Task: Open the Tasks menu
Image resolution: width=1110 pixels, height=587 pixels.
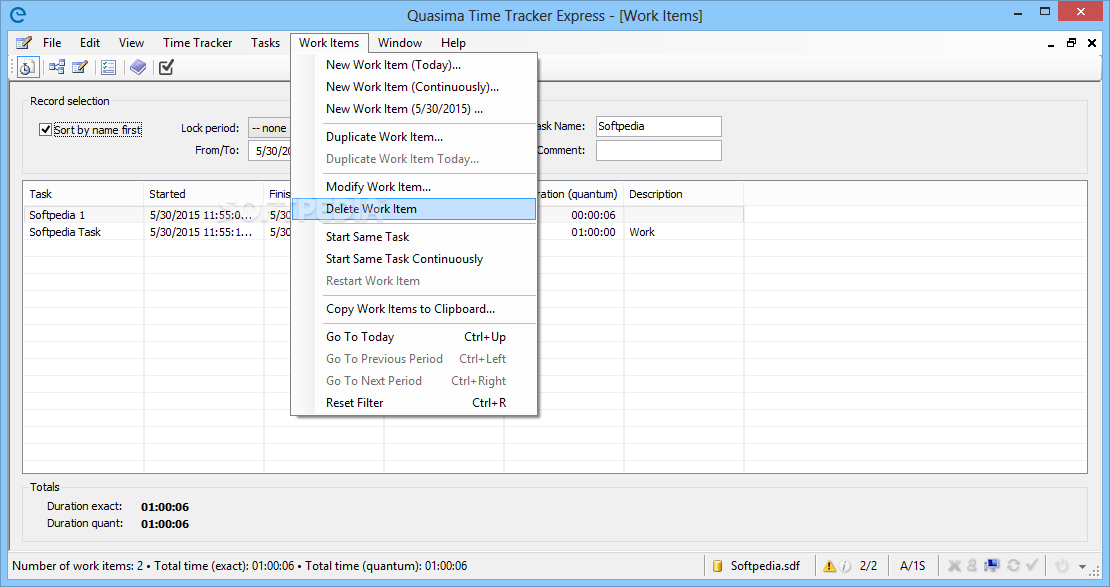Action: [265, 42]
